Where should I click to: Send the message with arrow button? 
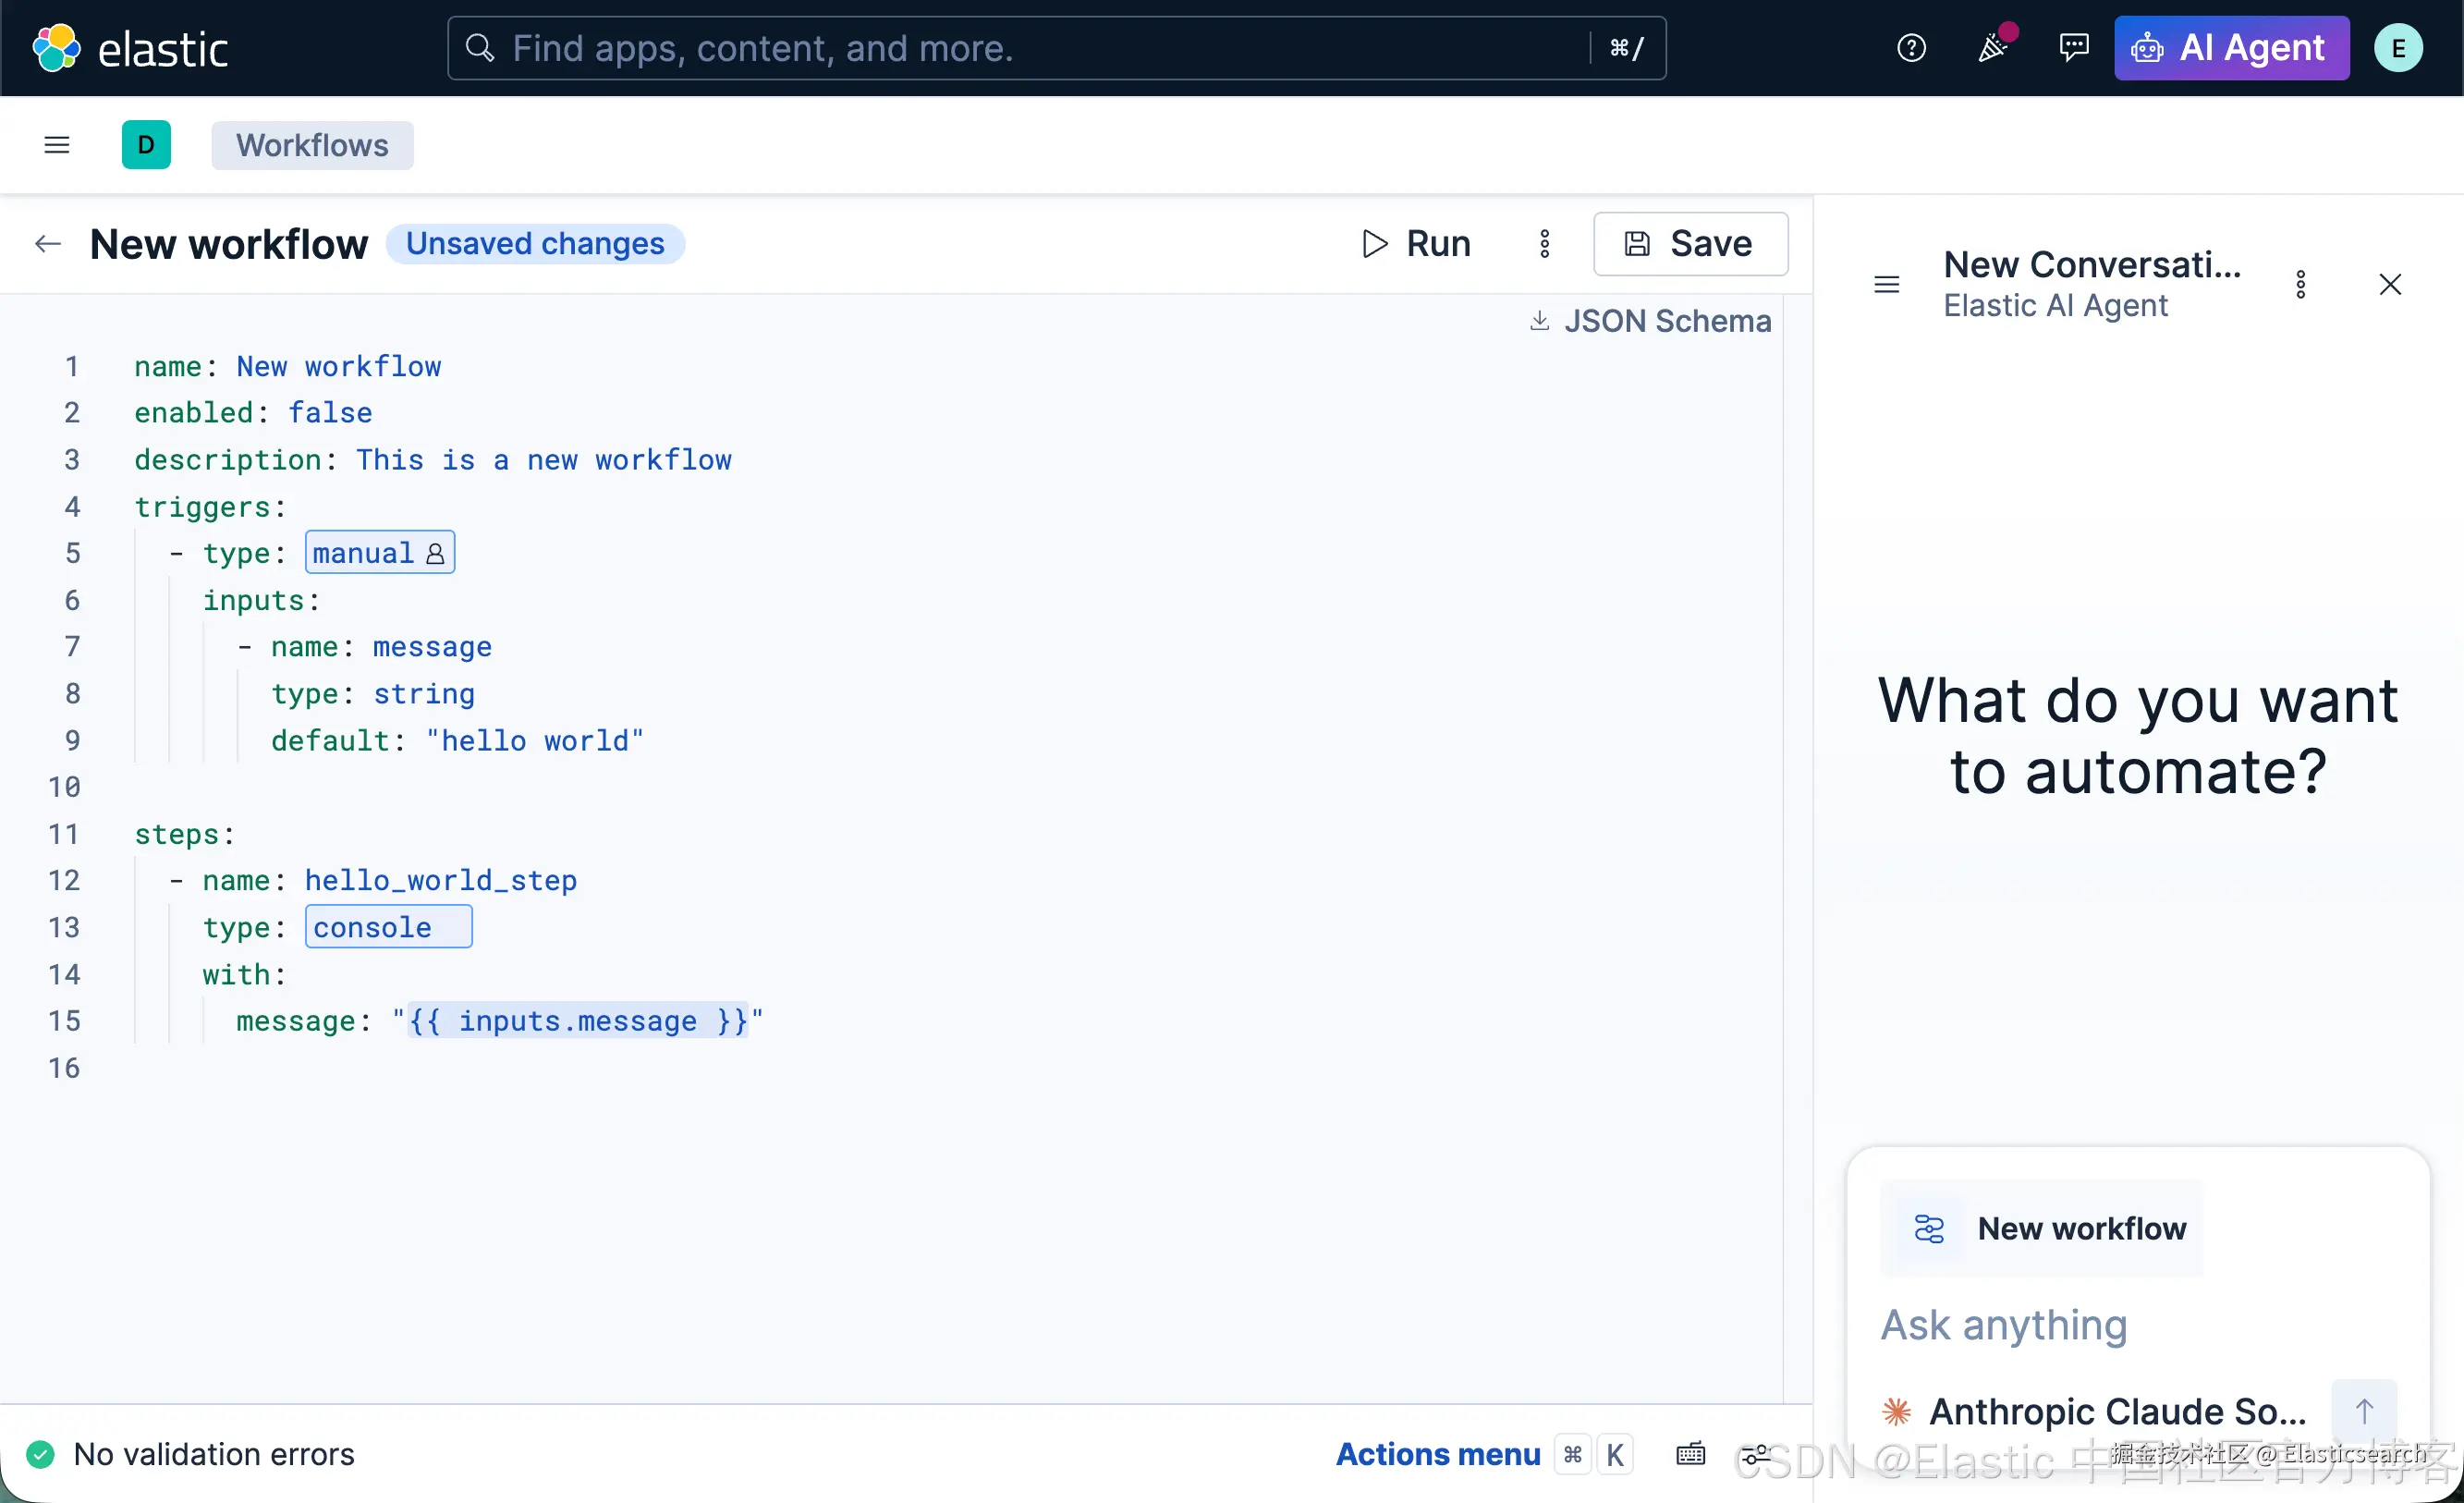click(2363, 1410)
